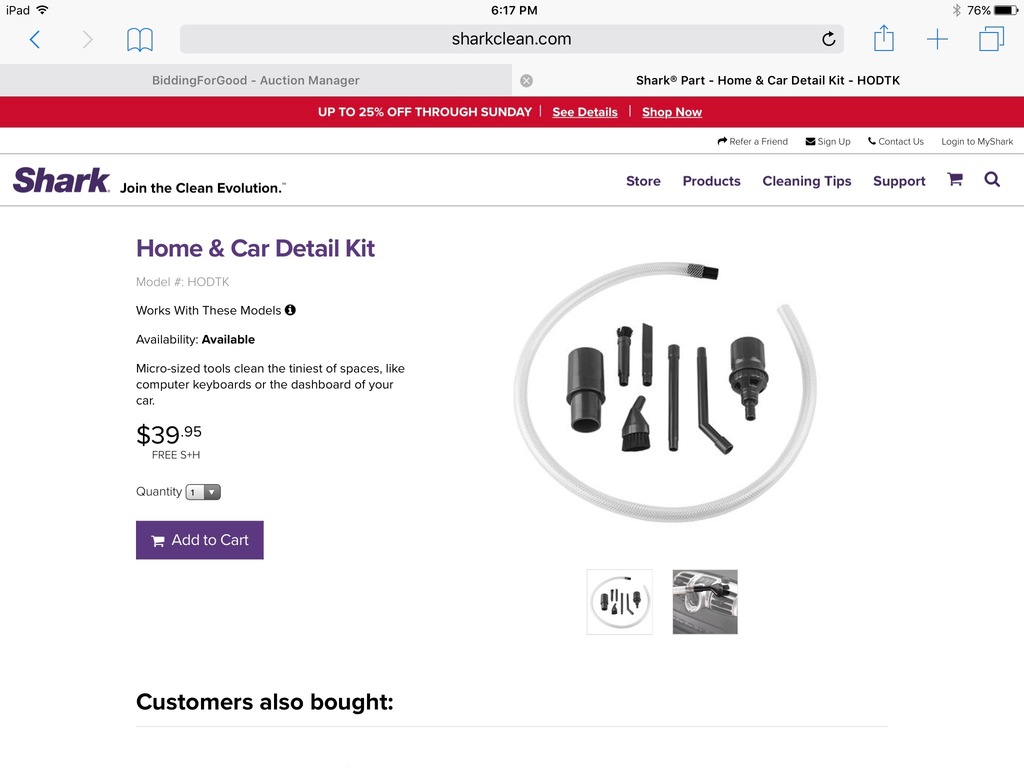Open the shopping cart icon in the Shark header
This screenshot has width=1024, height=768.
955,180
